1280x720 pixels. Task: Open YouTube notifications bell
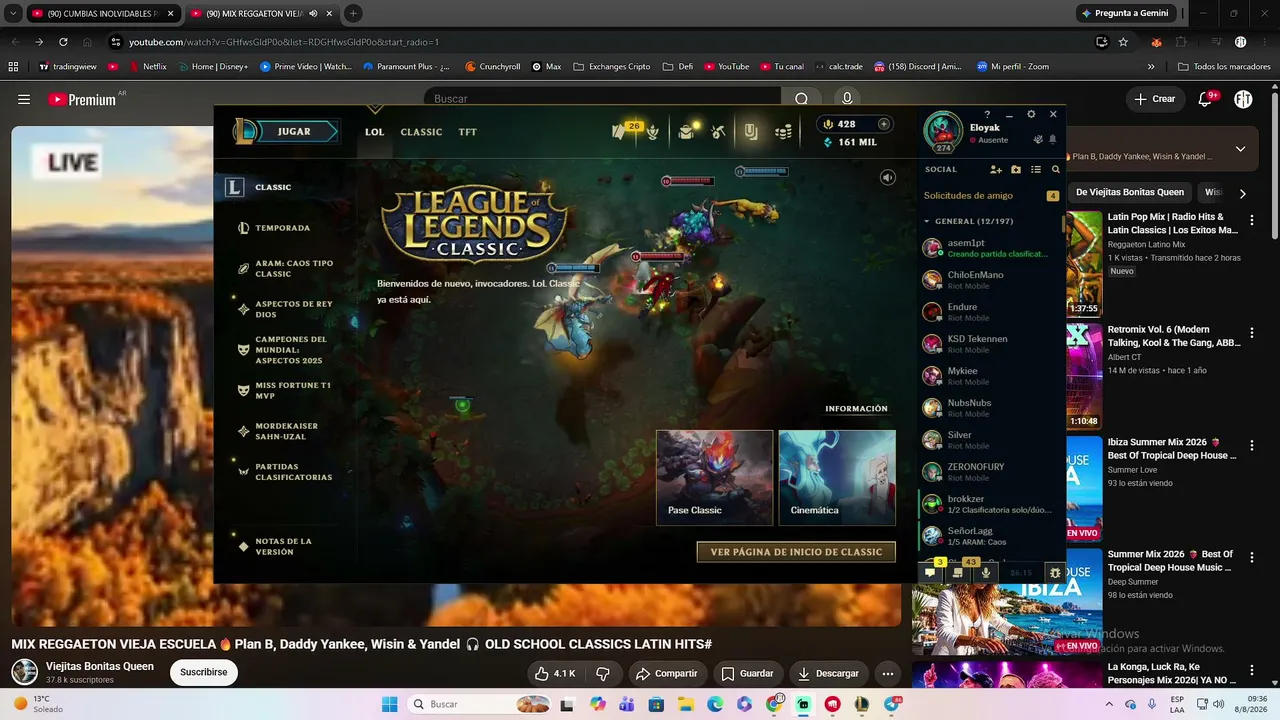1205,99
